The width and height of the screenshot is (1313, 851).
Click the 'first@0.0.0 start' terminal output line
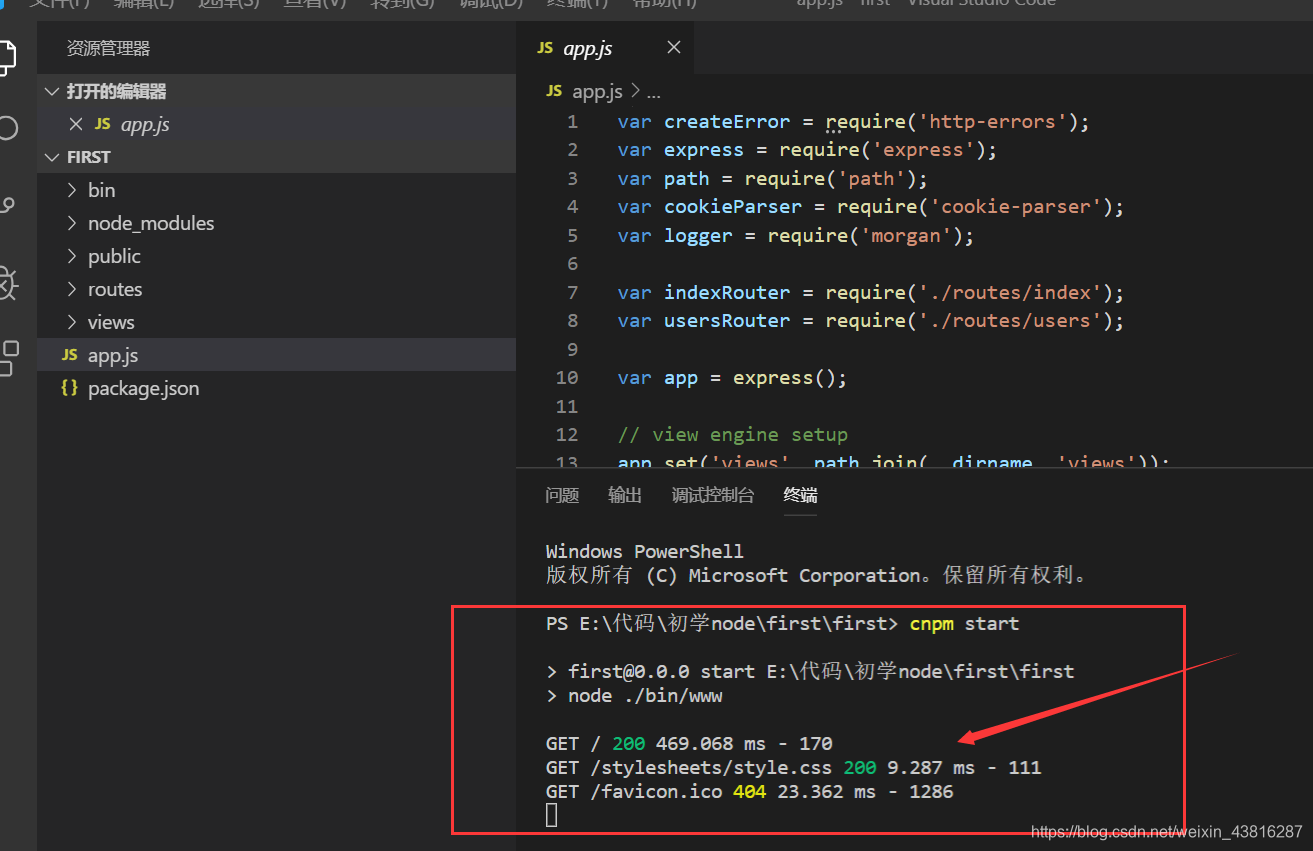click(x=810, y=672)
